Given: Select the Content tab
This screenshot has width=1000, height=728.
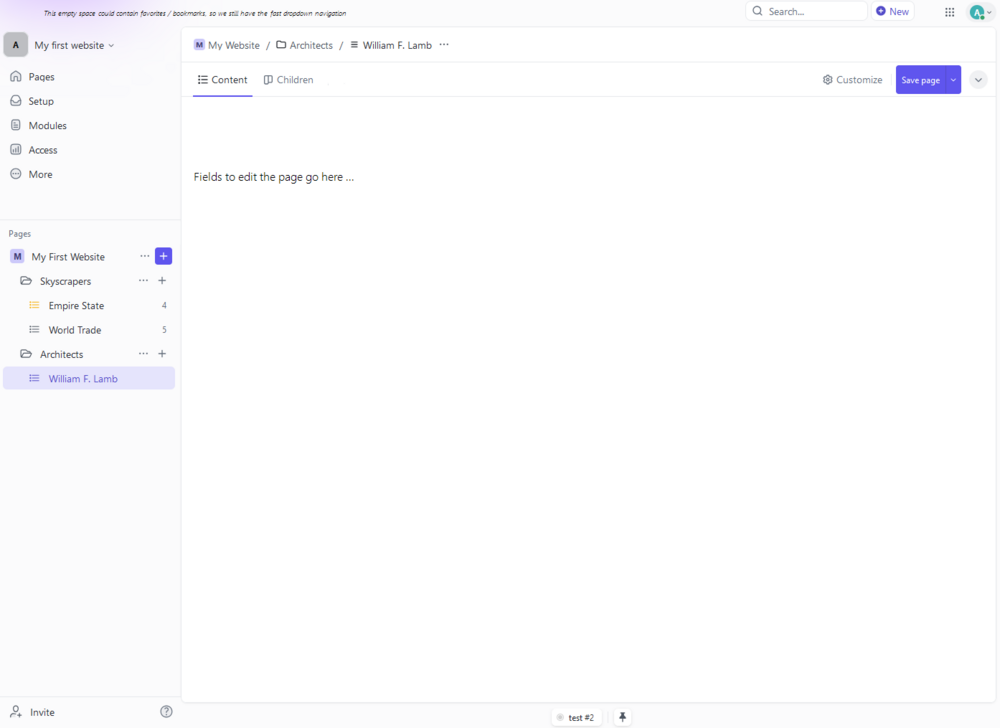Looking at the screenshot, I should (x=222, y=80).
